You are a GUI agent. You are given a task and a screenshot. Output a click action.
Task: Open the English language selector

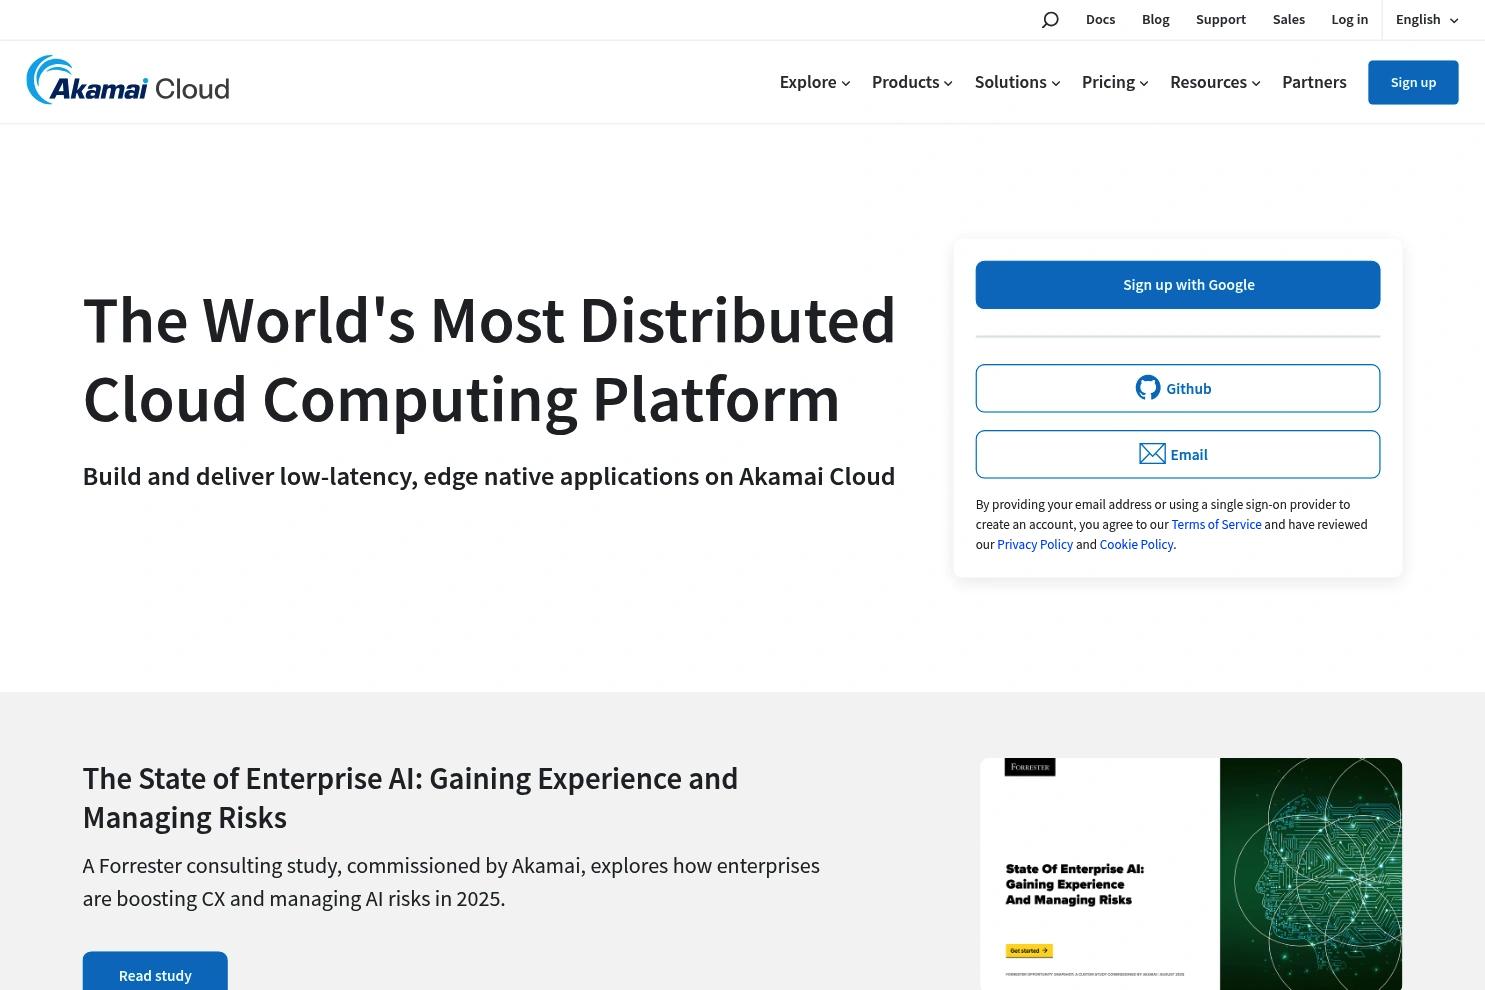[x=1427, y=20]
